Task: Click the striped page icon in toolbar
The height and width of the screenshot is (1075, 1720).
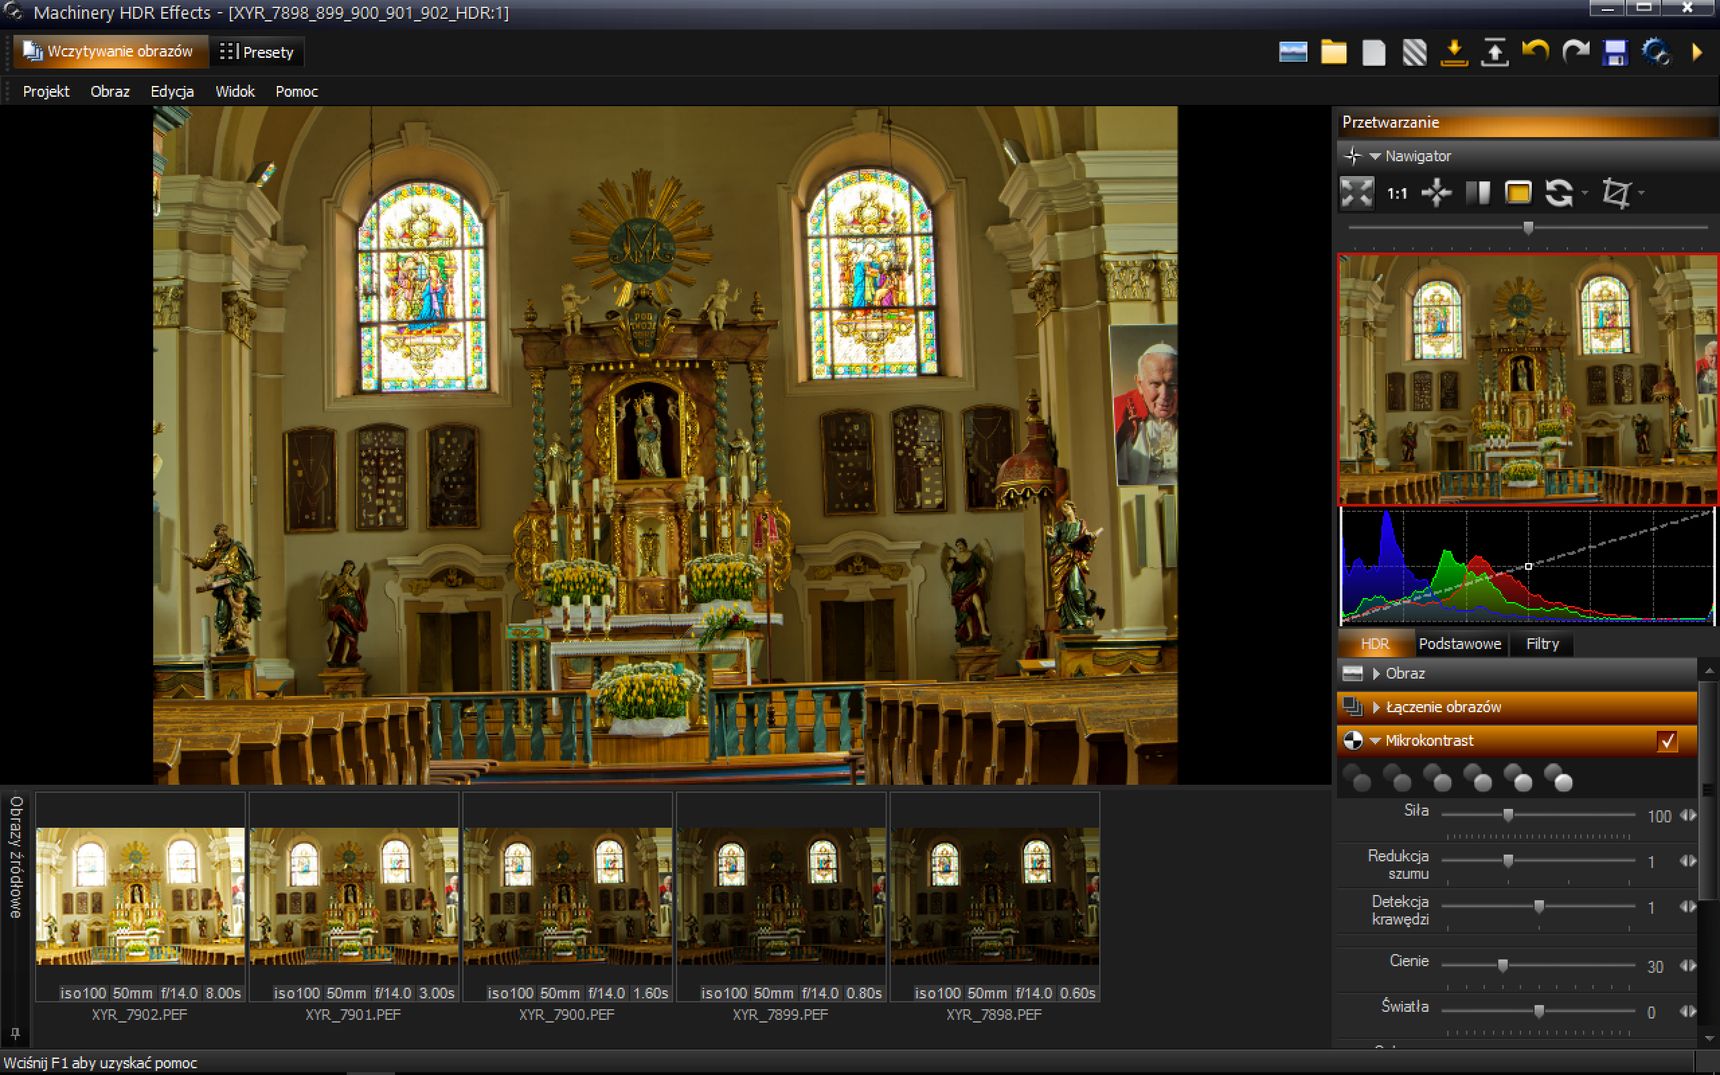Action: [1414, 52]
